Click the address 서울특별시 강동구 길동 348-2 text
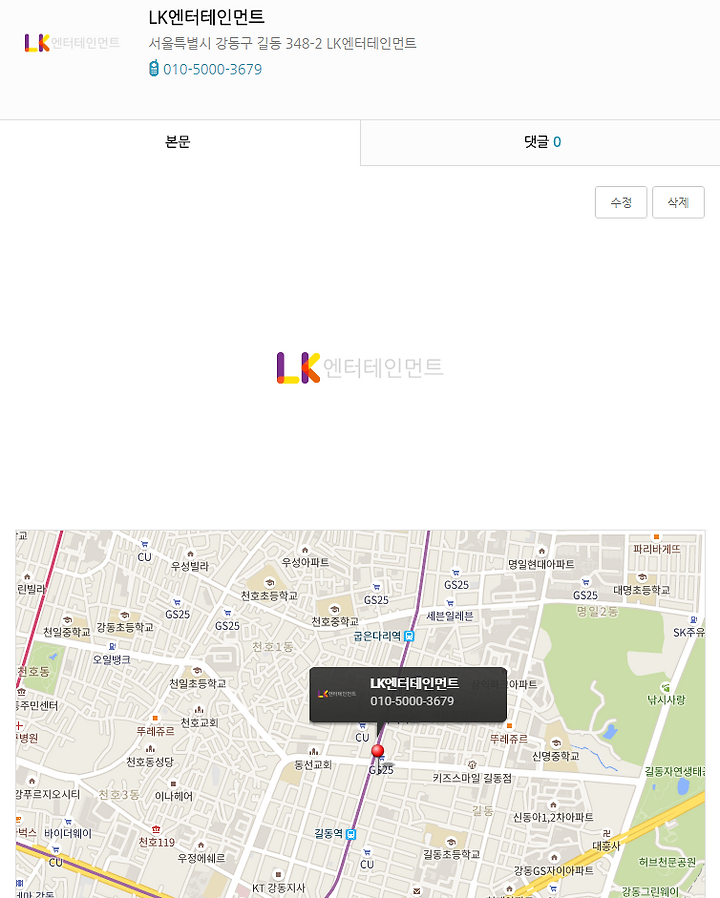This screenshot has height=898, width=720. click(282, 44)
